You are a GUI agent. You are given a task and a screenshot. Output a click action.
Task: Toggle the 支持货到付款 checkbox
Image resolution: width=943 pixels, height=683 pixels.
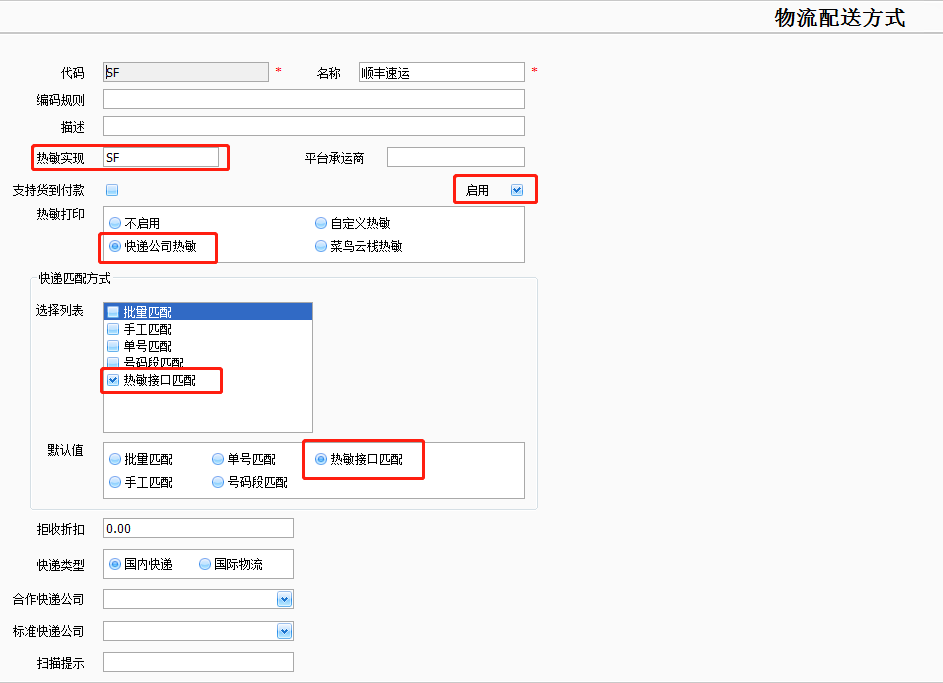tap(112, 190)
